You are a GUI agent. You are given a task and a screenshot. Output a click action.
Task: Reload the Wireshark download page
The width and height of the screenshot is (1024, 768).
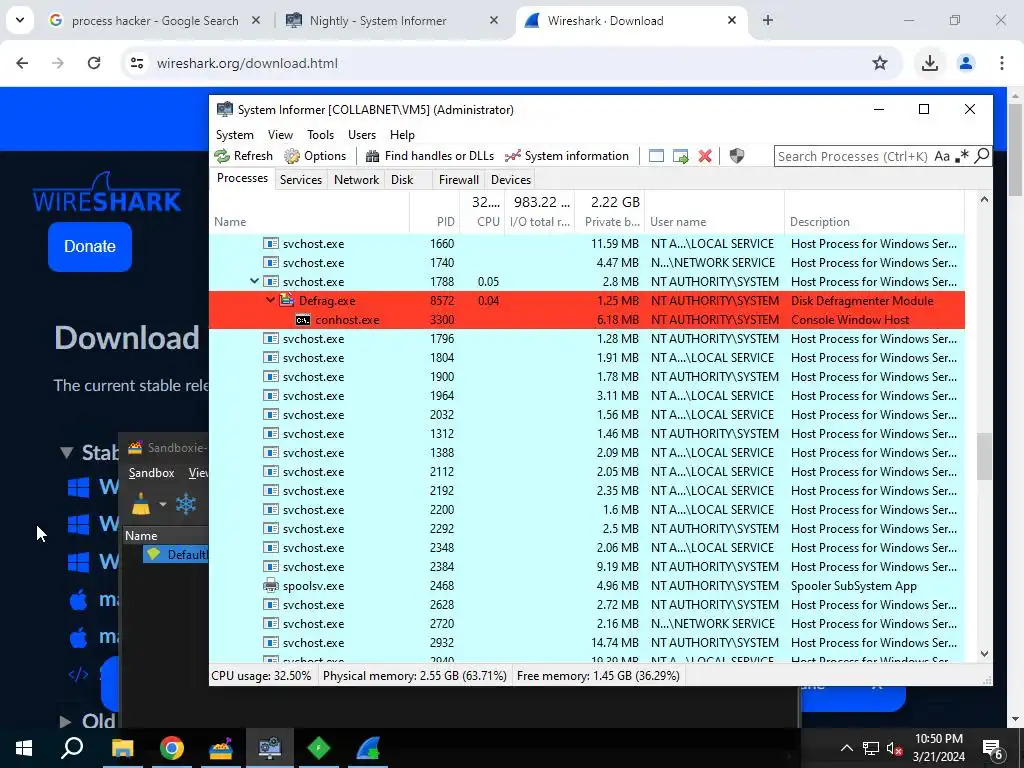94,63
